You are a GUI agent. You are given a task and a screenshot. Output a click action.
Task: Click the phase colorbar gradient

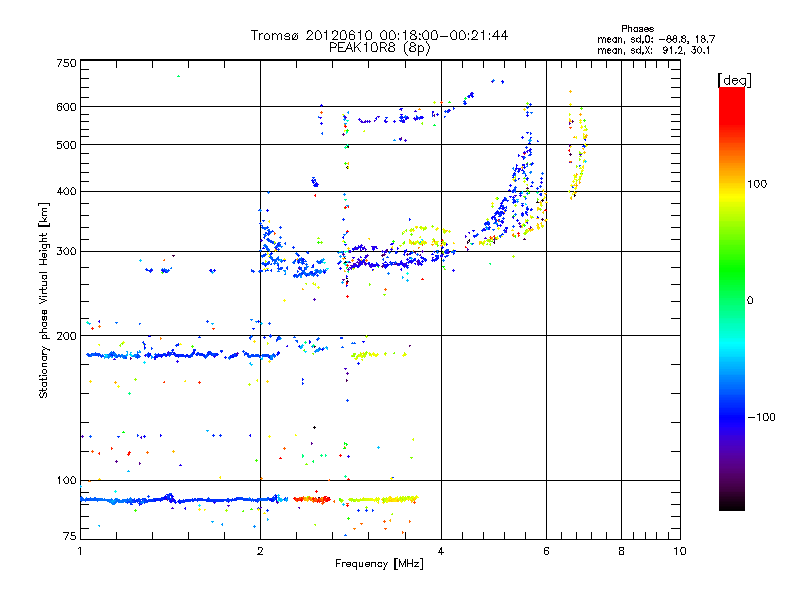[732, 298]
